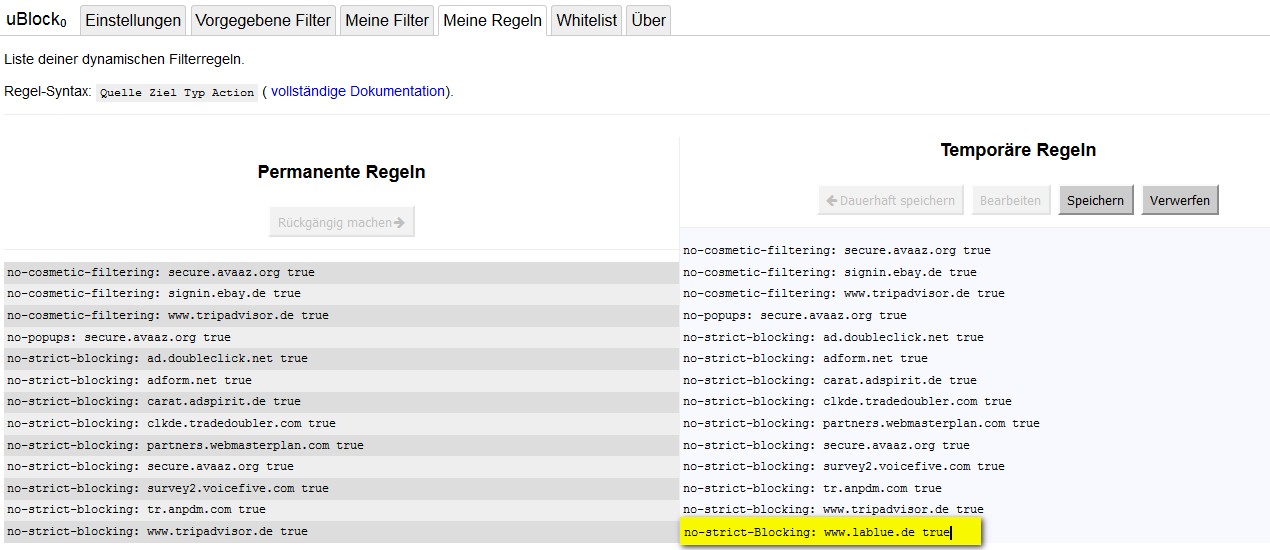Click the temporary adform.net strict-blocking rule
1270x550 pixels.
(x=805, y=358)
